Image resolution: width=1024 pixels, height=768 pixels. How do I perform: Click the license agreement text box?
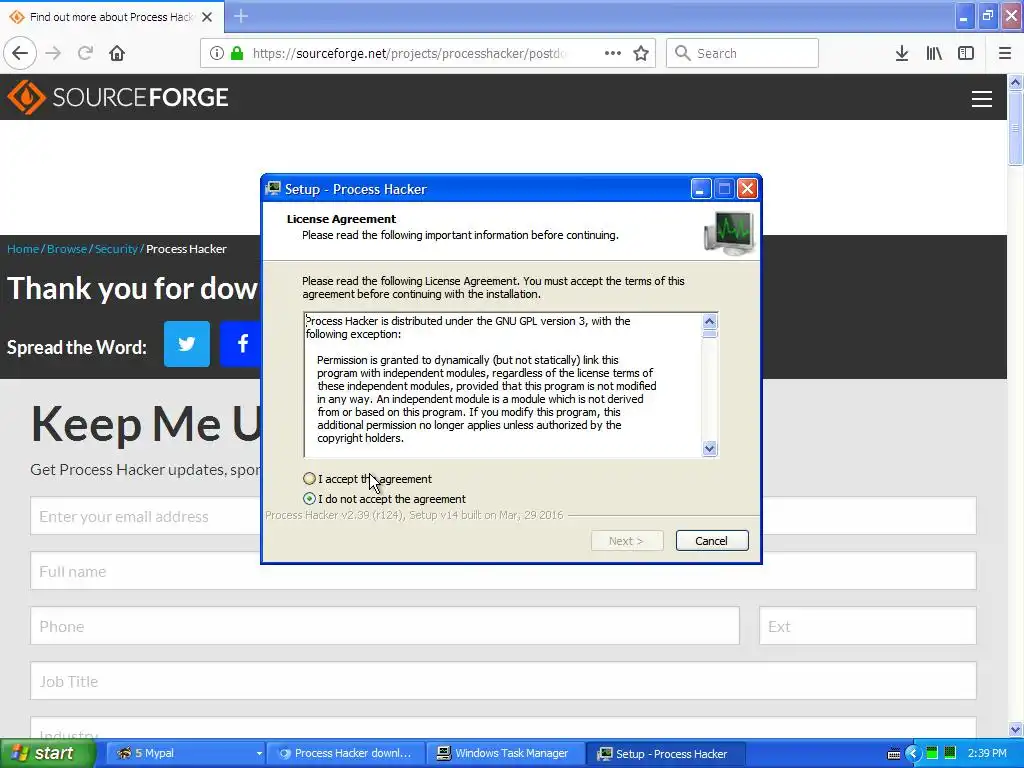(503, 385)
